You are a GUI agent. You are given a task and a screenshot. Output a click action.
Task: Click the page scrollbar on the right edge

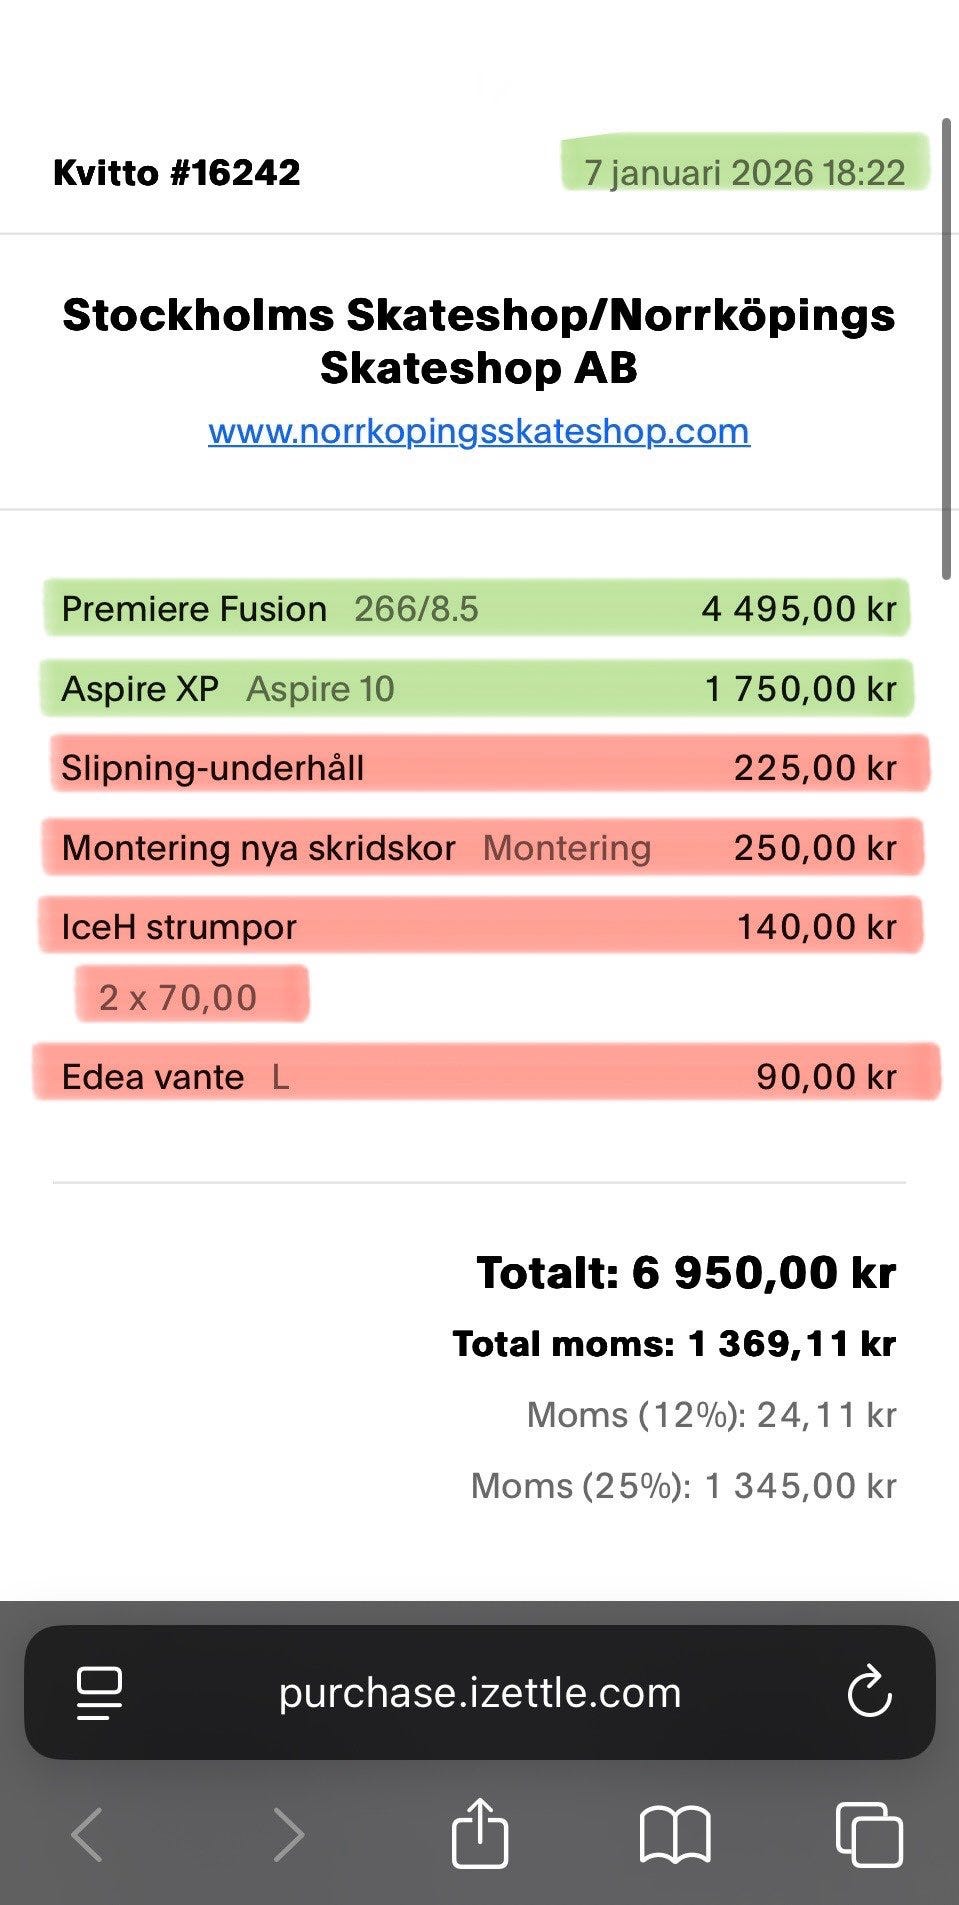(x=947, y=348)
